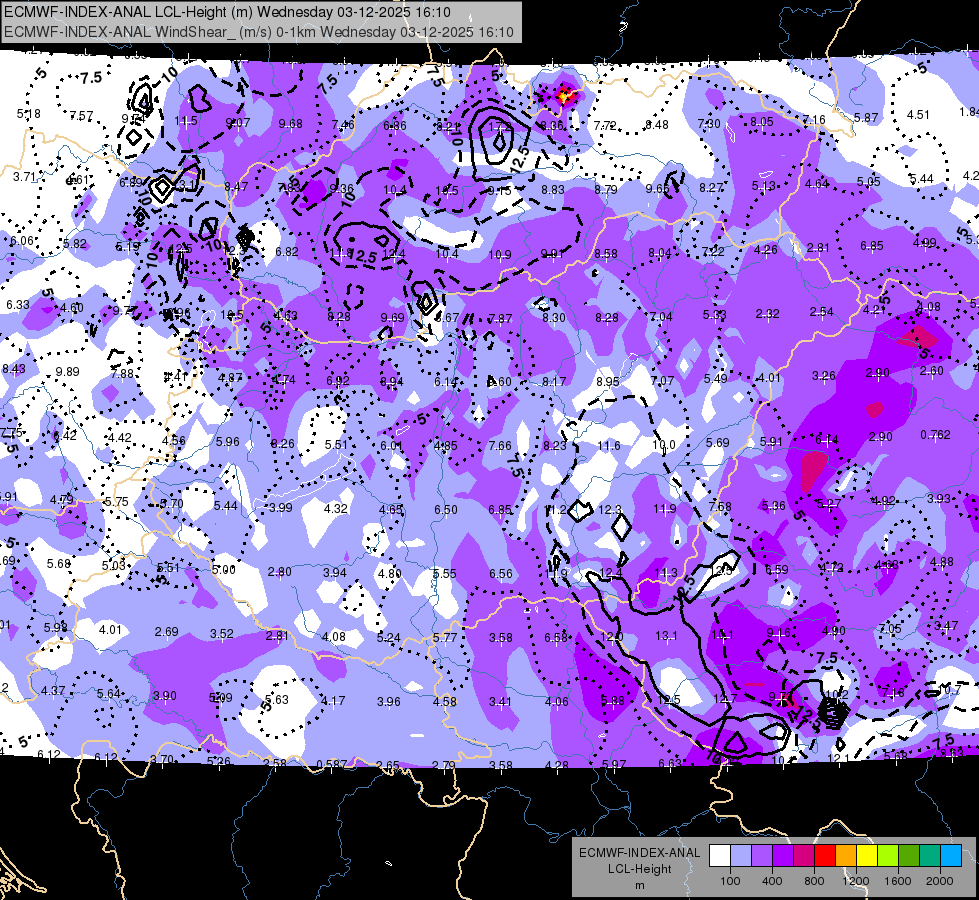Click the yellow legend swatch
The image size is (979, 900).
(867, 856)
